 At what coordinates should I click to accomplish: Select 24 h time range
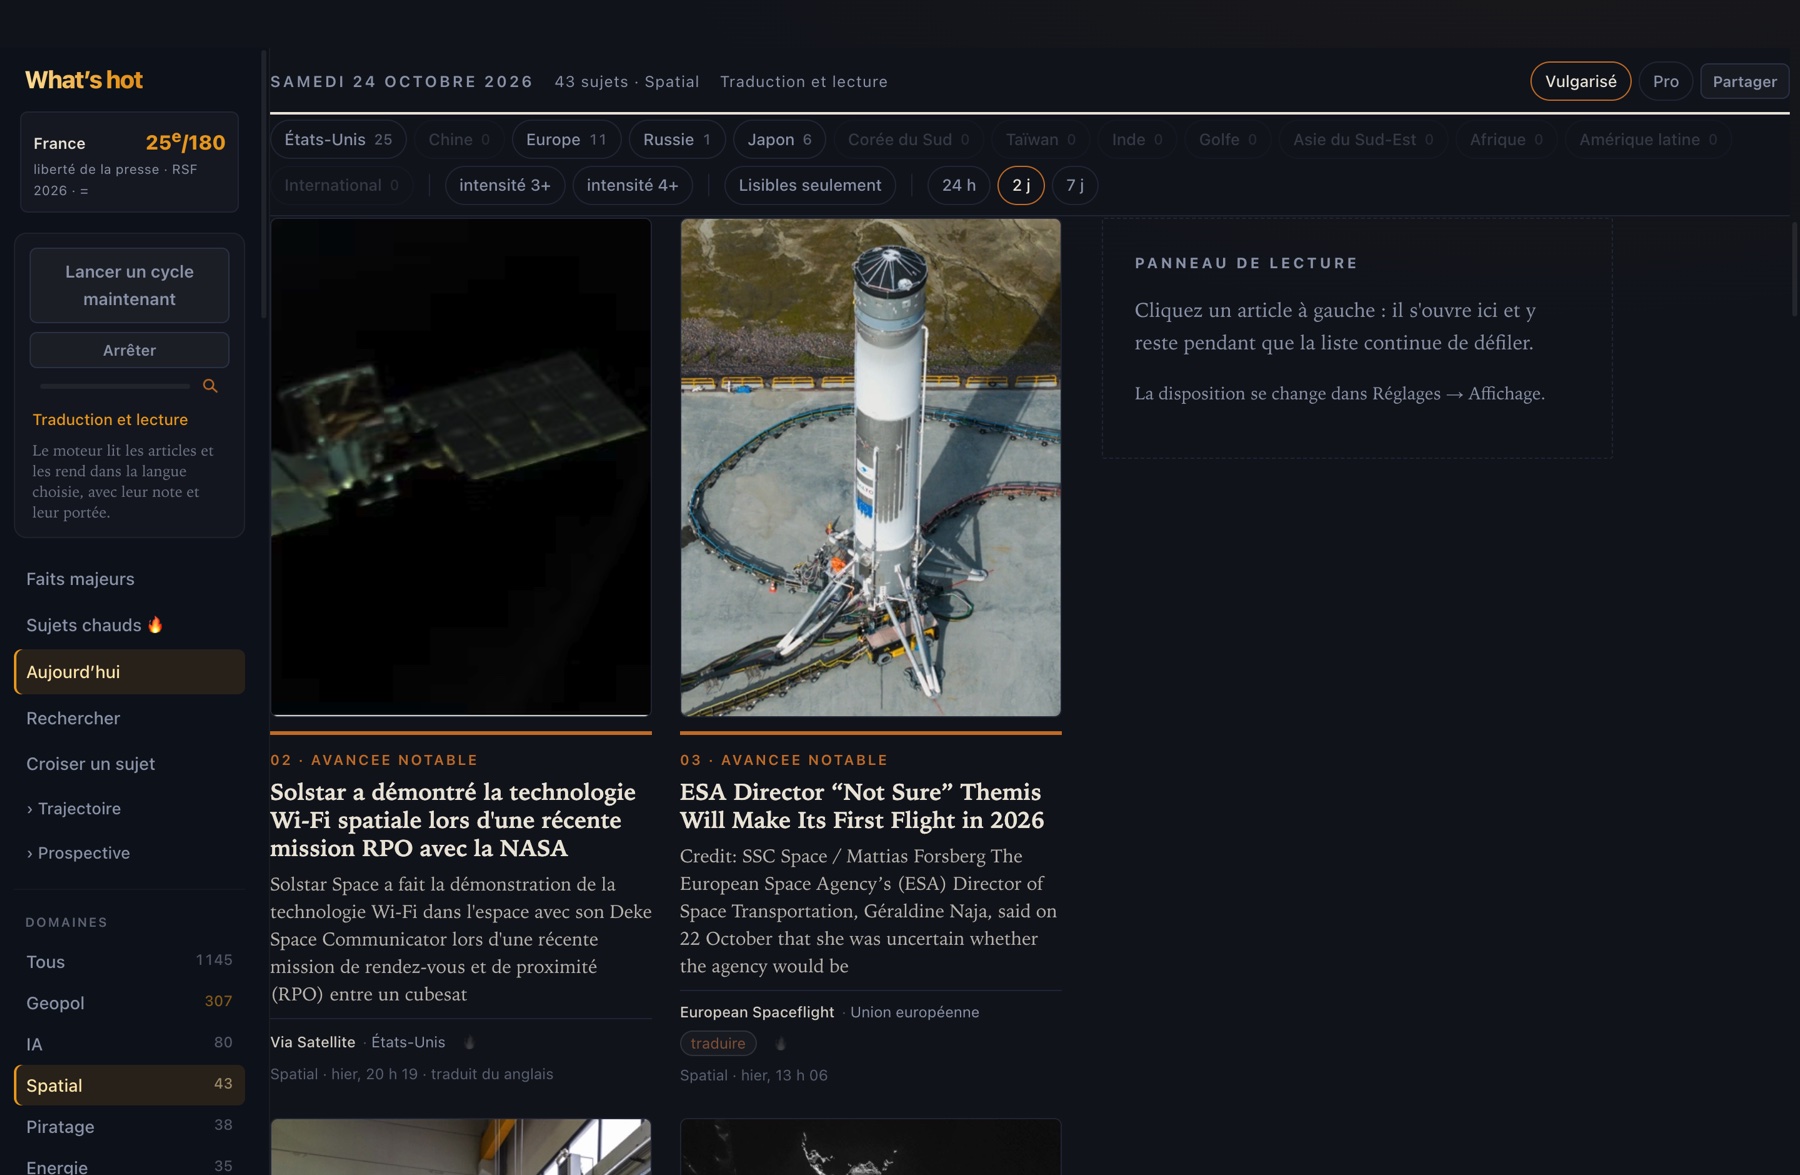[958, 185]
